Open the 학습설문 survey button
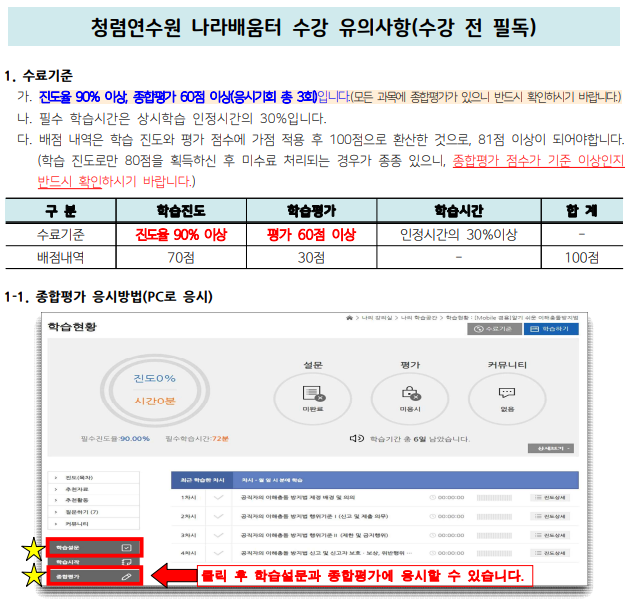The height and width of the screenshot is (602, 627). (94, 548)
